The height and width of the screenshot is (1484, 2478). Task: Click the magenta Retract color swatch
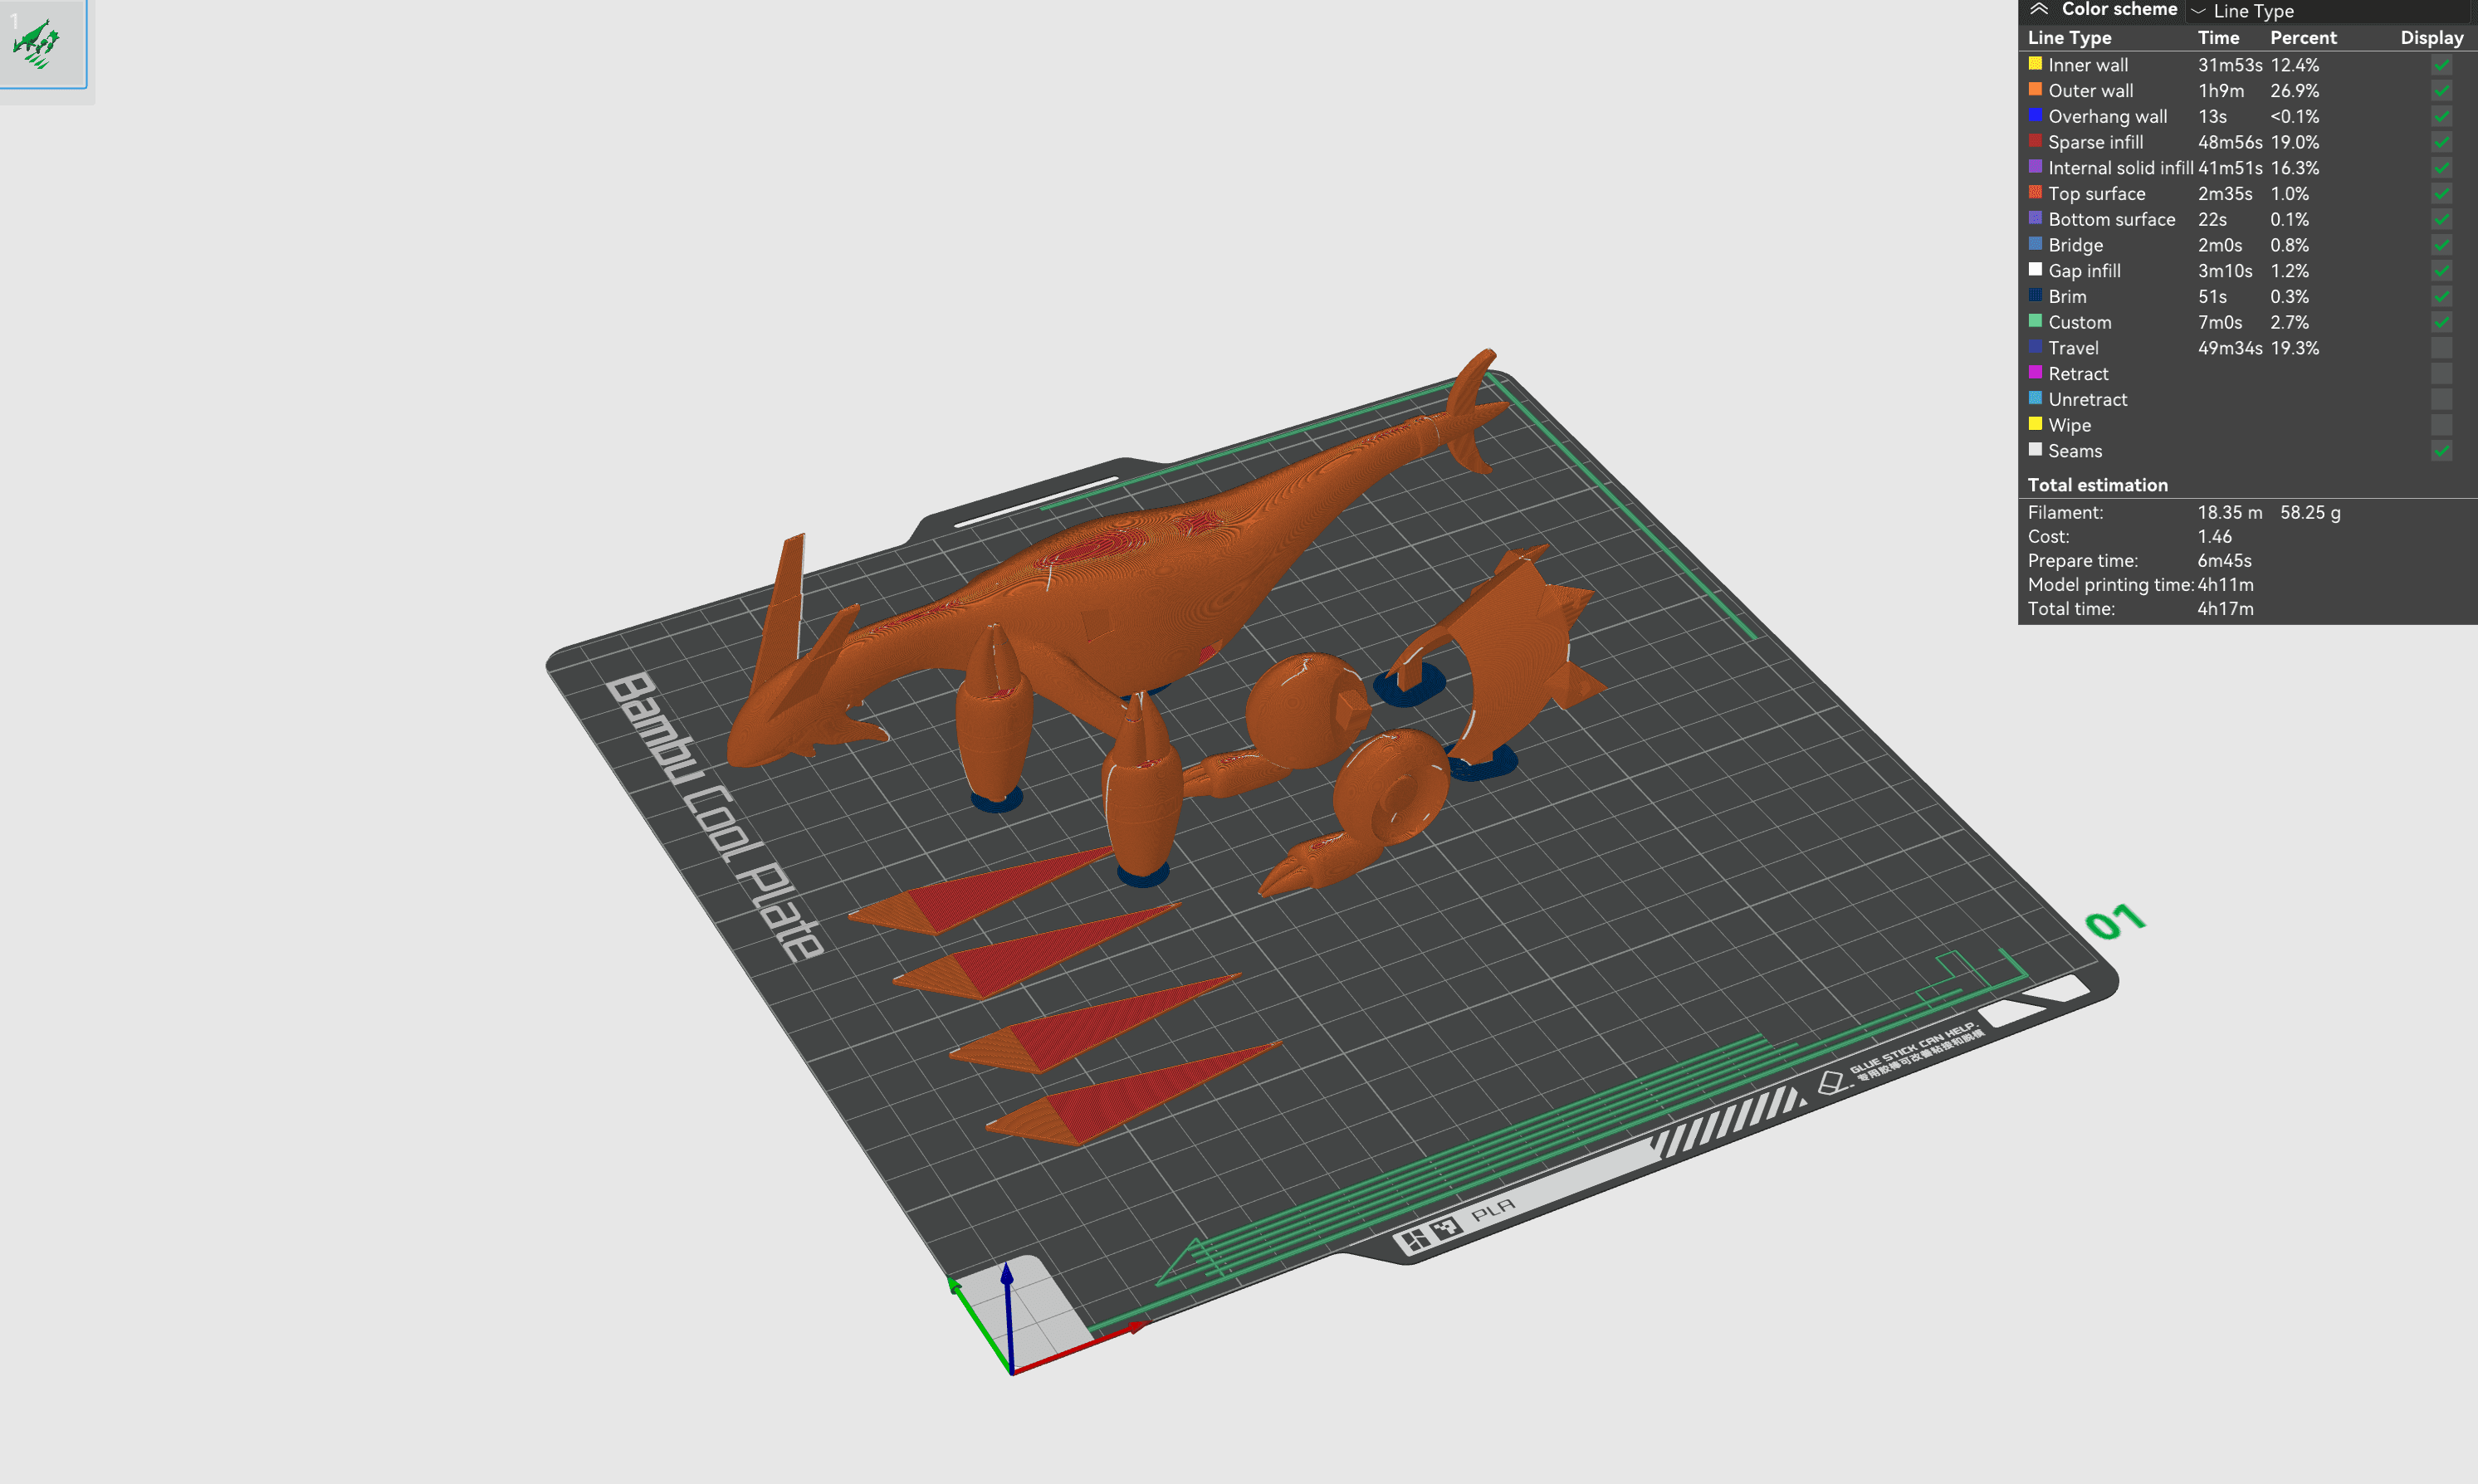[2035, 372]
